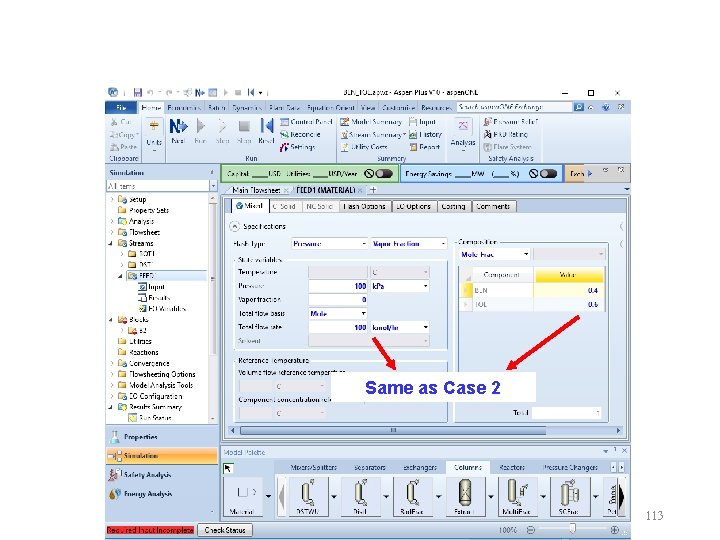Expand the Setup tree node
Screen dimensions: 720x540
point(112,199)
